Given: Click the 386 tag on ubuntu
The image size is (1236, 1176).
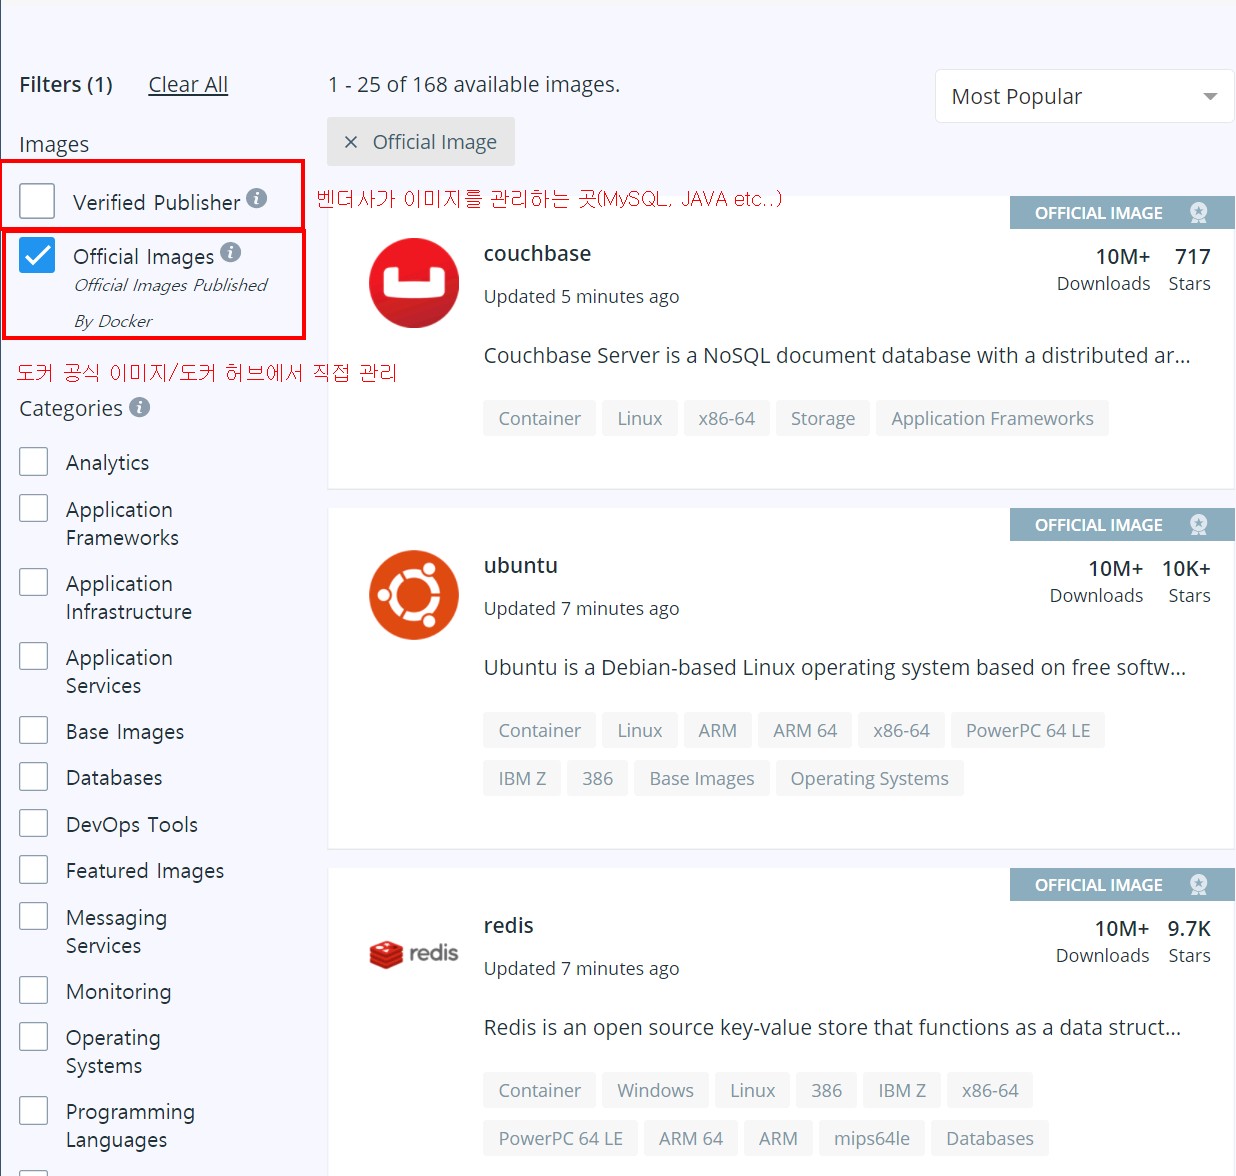Looking at the screenshot, I should [x=597, y=778].
